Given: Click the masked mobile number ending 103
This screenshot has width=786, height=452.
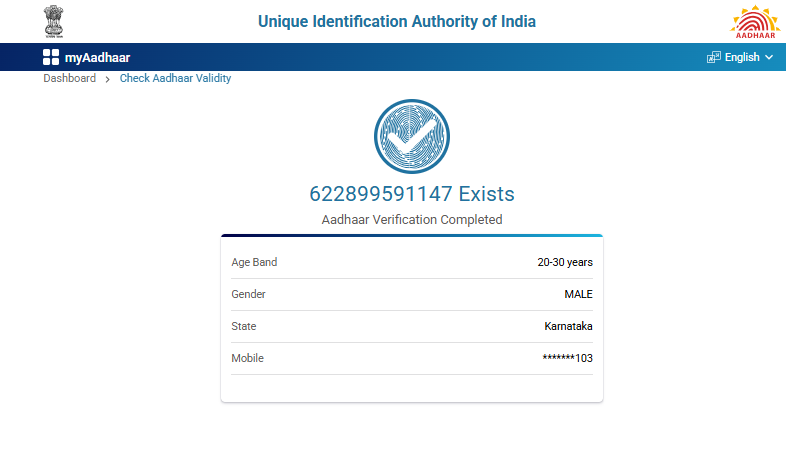Looking at the screenshot, I should [x=567, y=358].
